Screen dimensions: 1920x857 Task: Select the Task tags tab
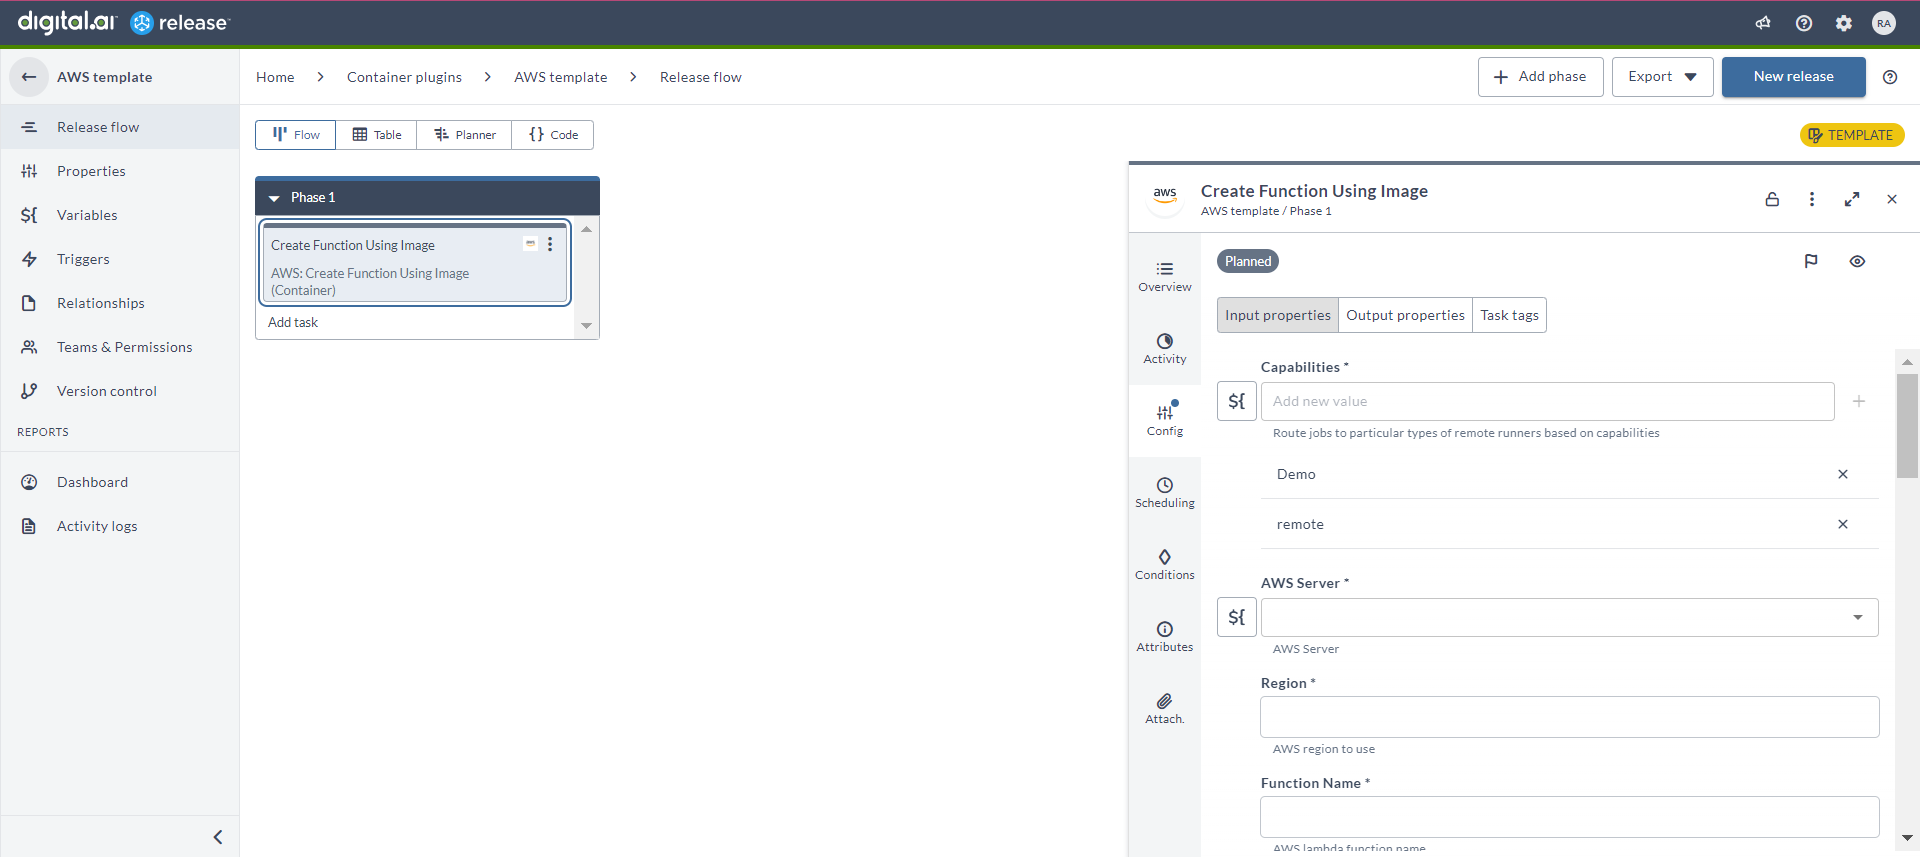coord(1509,315)
